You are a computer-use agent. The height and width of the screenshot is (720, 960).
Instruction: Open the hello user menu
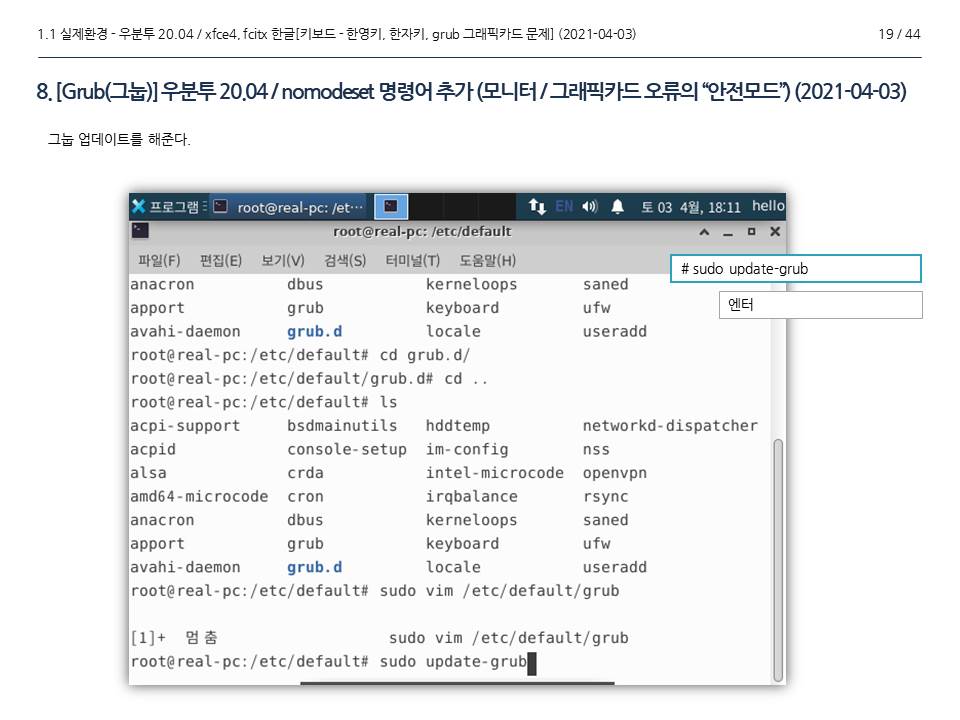point(768,206)
